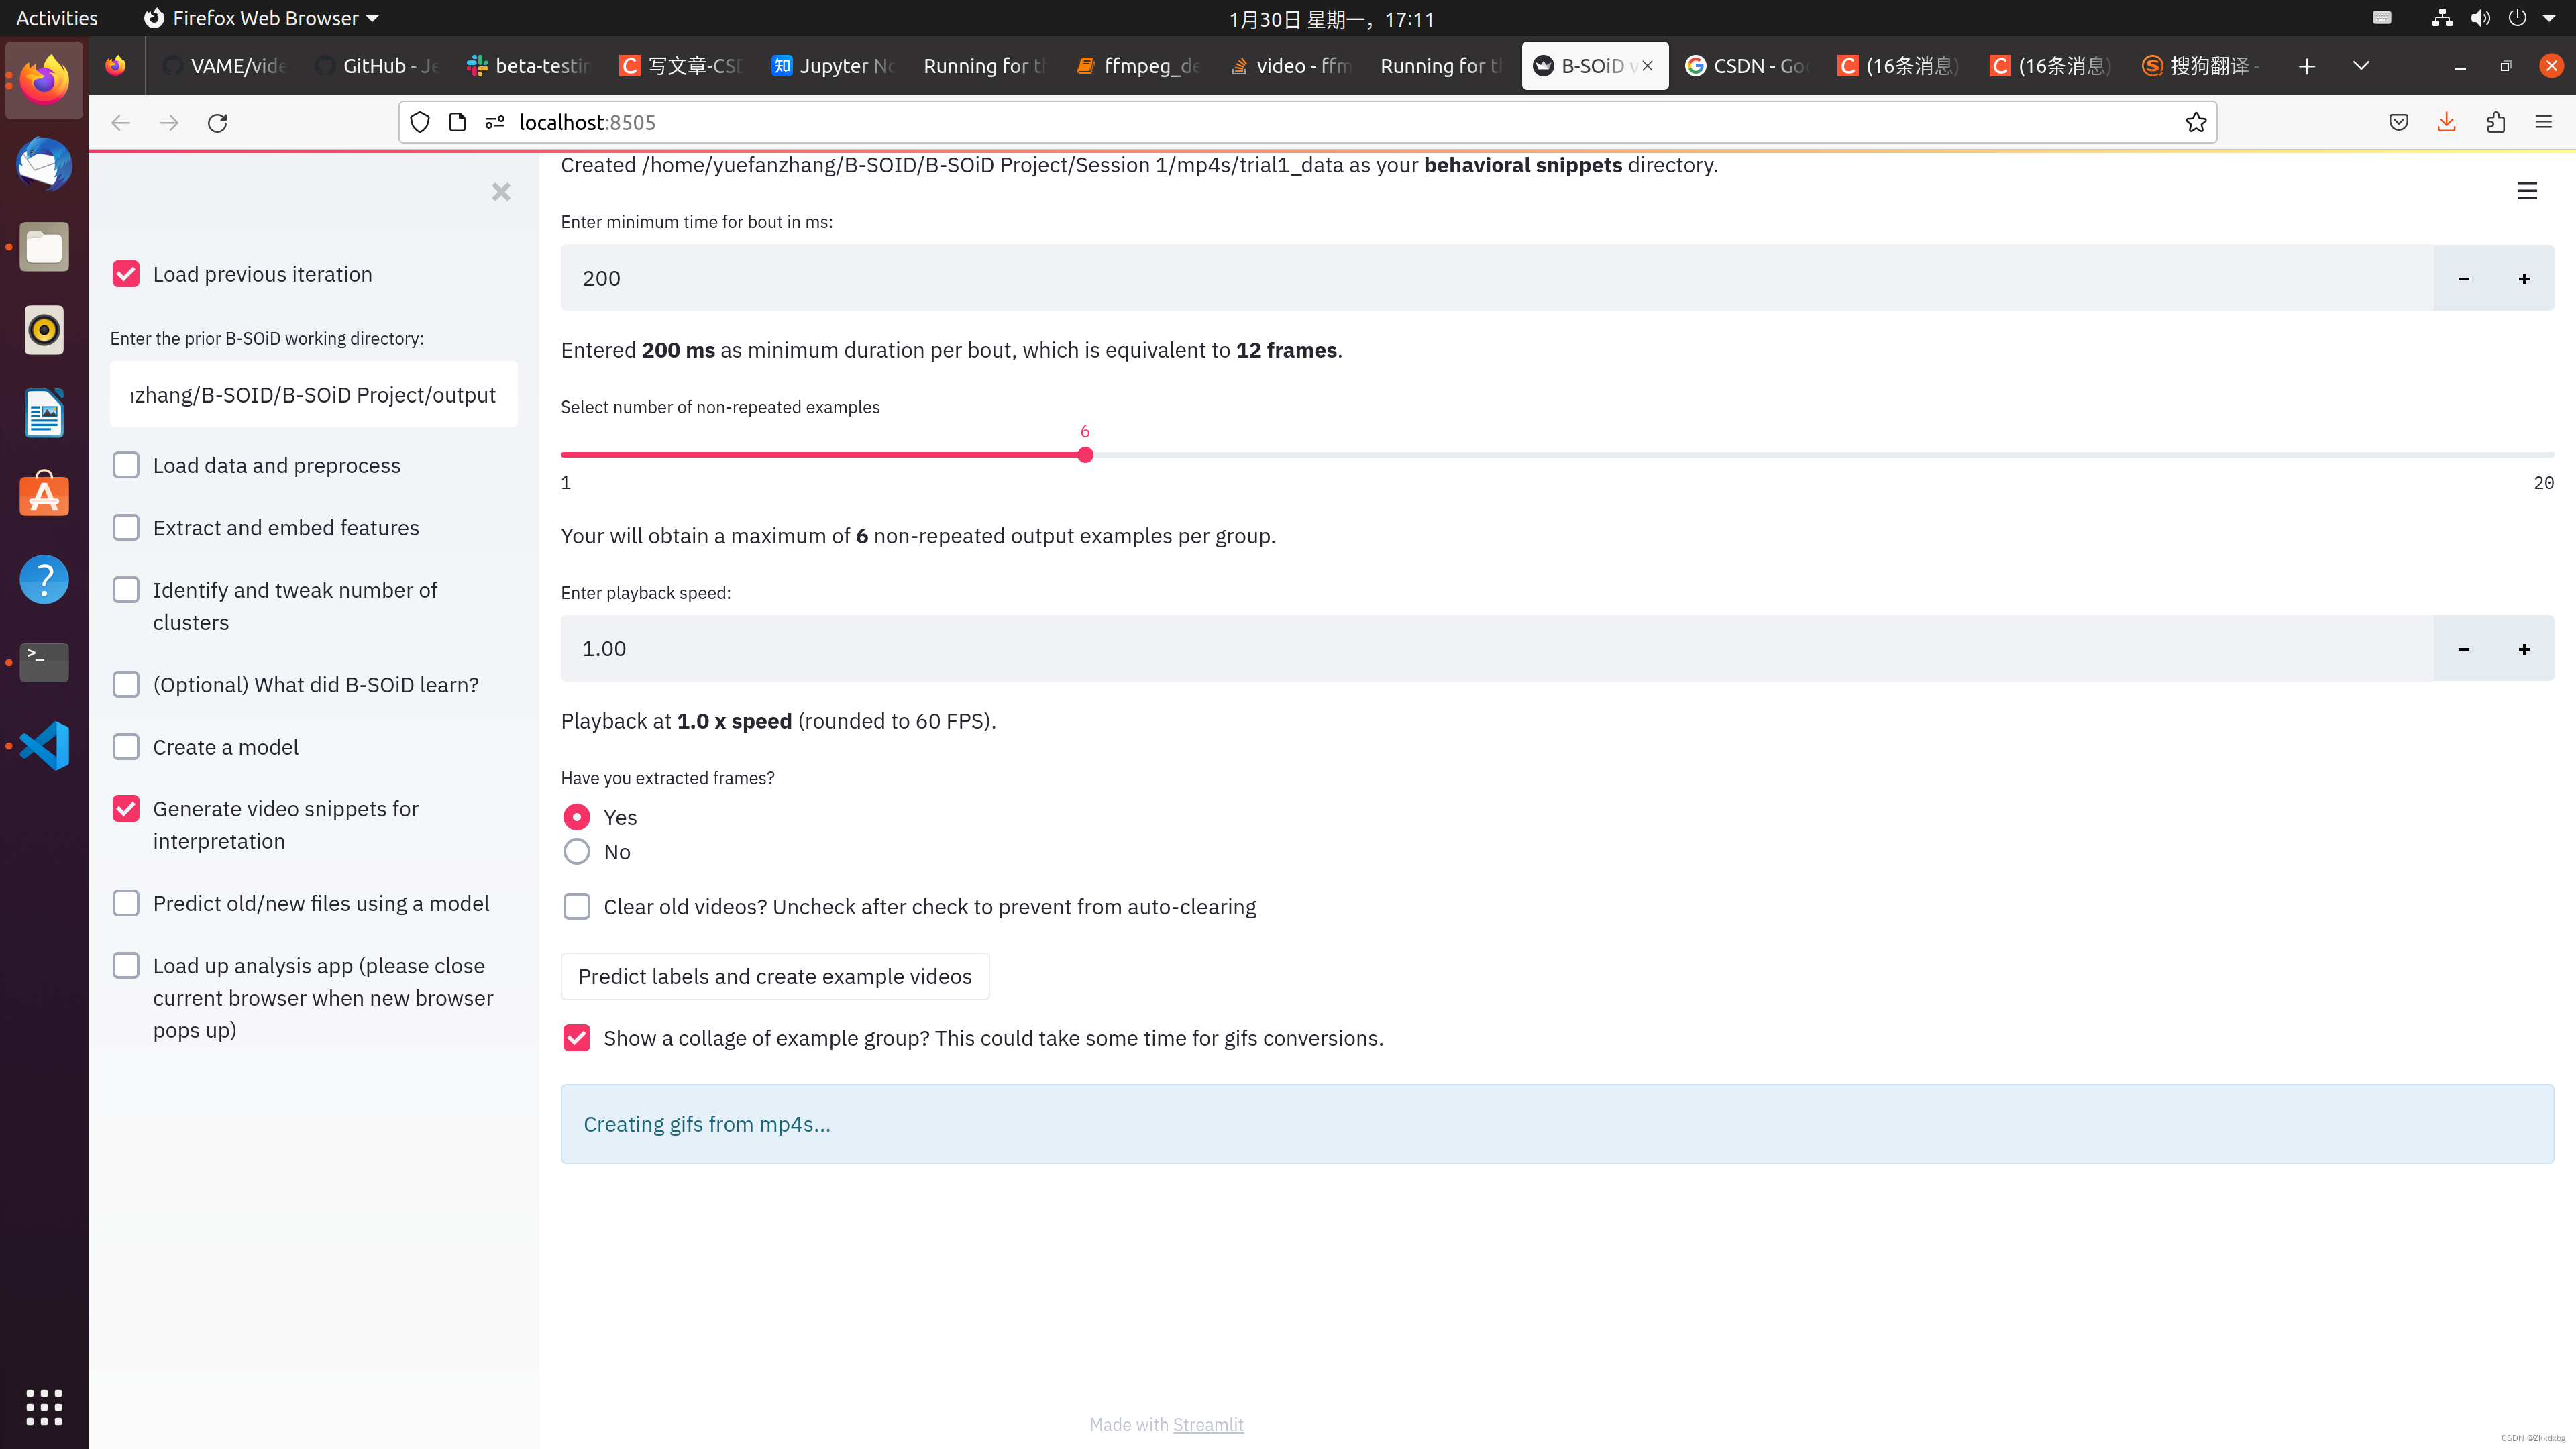Open the Terminal from the dock
Screen dimensions: 2576x1449
click(x=44, y=662)
